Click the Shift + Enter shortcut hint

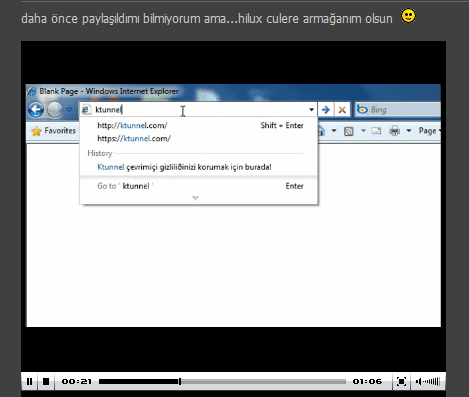coord(282,126)
